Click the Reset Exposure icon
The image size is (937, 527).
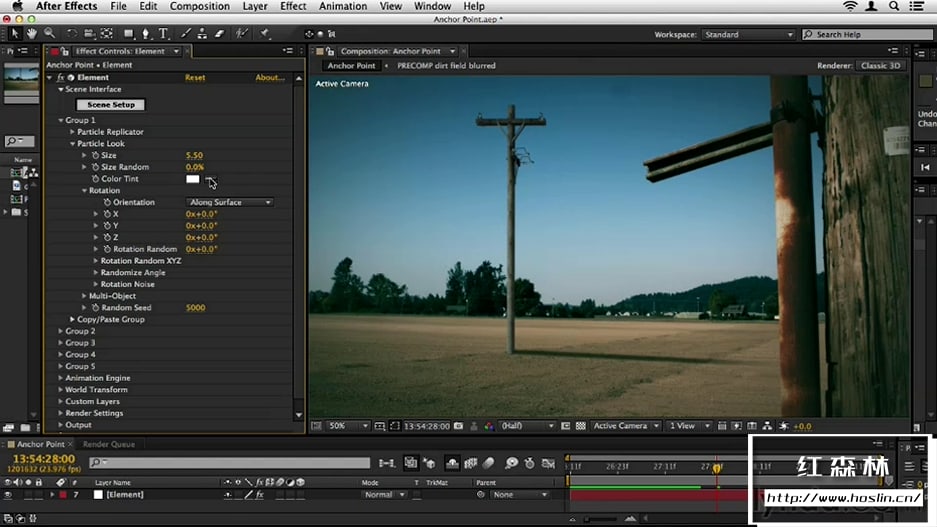783,426
